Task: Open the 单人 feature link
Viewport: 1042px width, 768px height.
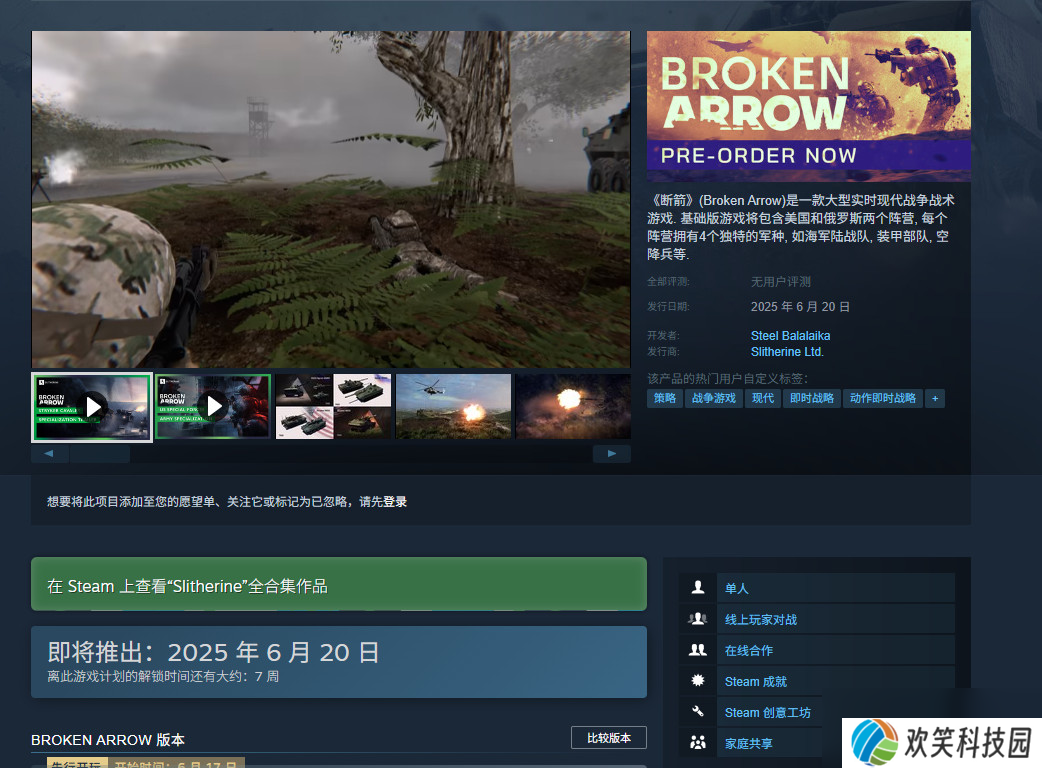Action: pyautogui.click(x=736, y=589)
